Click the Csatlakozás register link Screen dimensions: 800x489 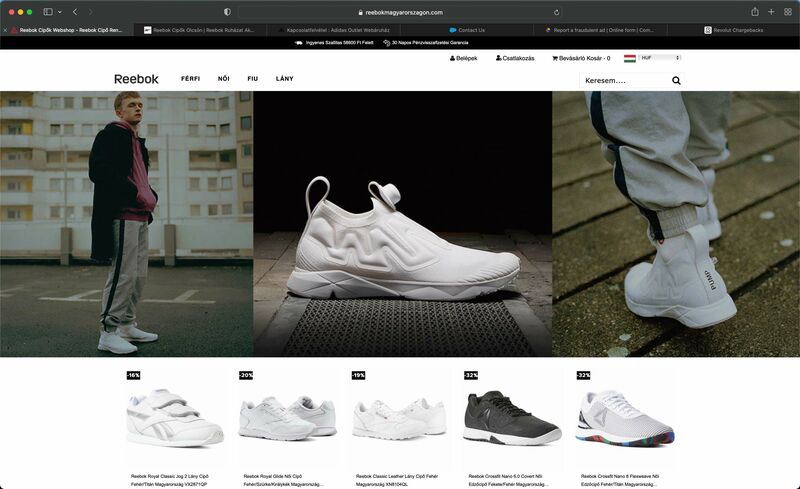pos(515,58)
